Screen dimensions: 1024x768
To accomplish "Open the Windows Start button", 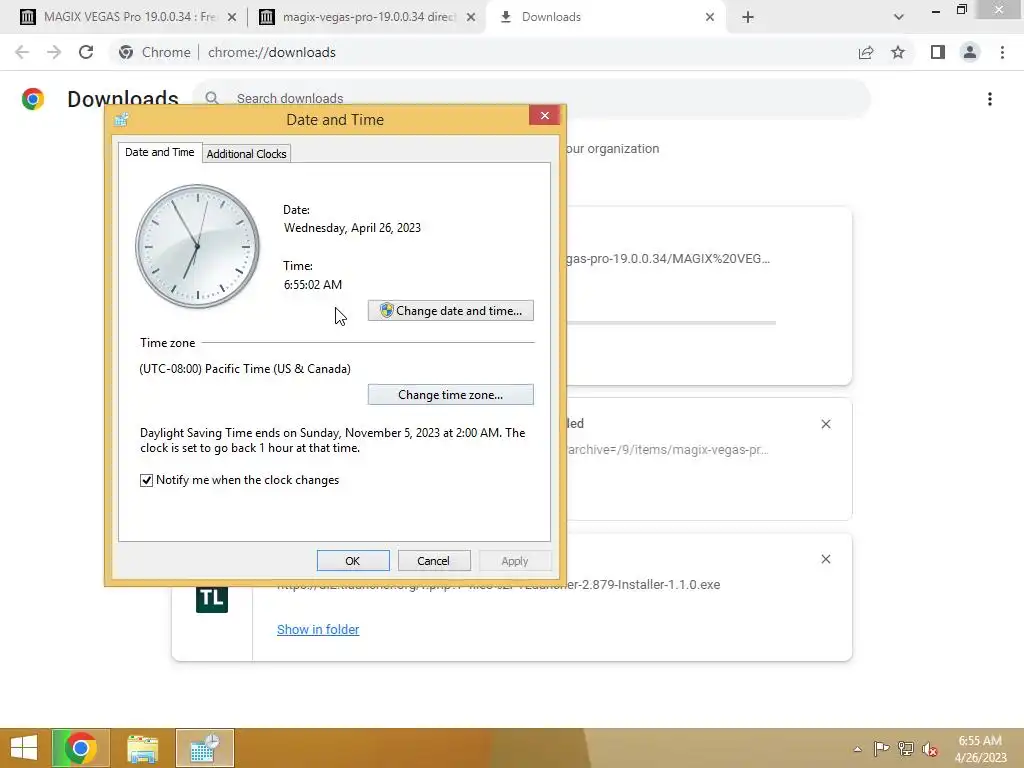I will [24, 748].
